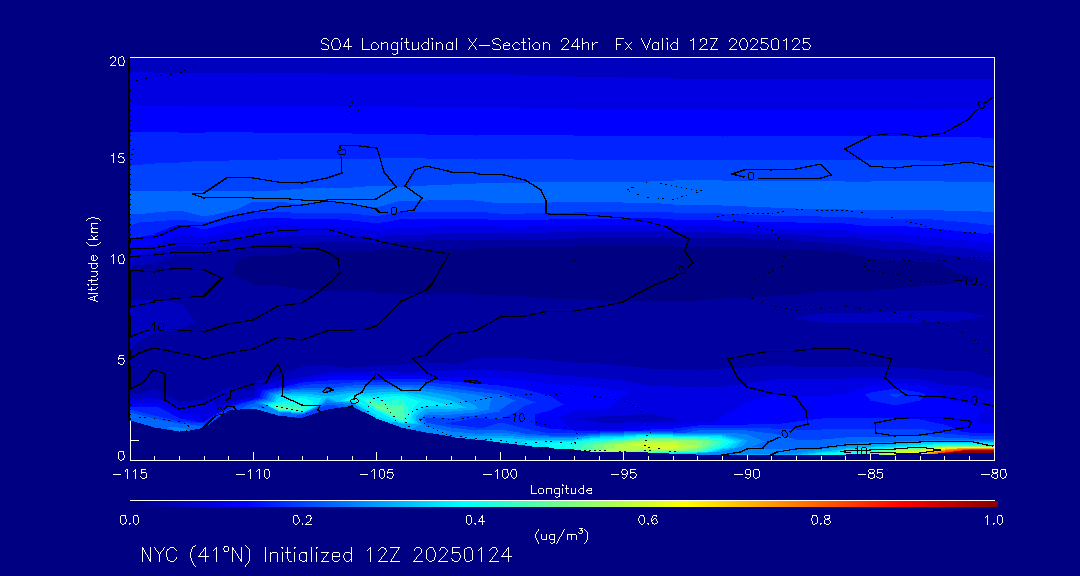The image size is (1080, 576).
Task: Click the longitude tick label "-100"
Action: point(500,475)
